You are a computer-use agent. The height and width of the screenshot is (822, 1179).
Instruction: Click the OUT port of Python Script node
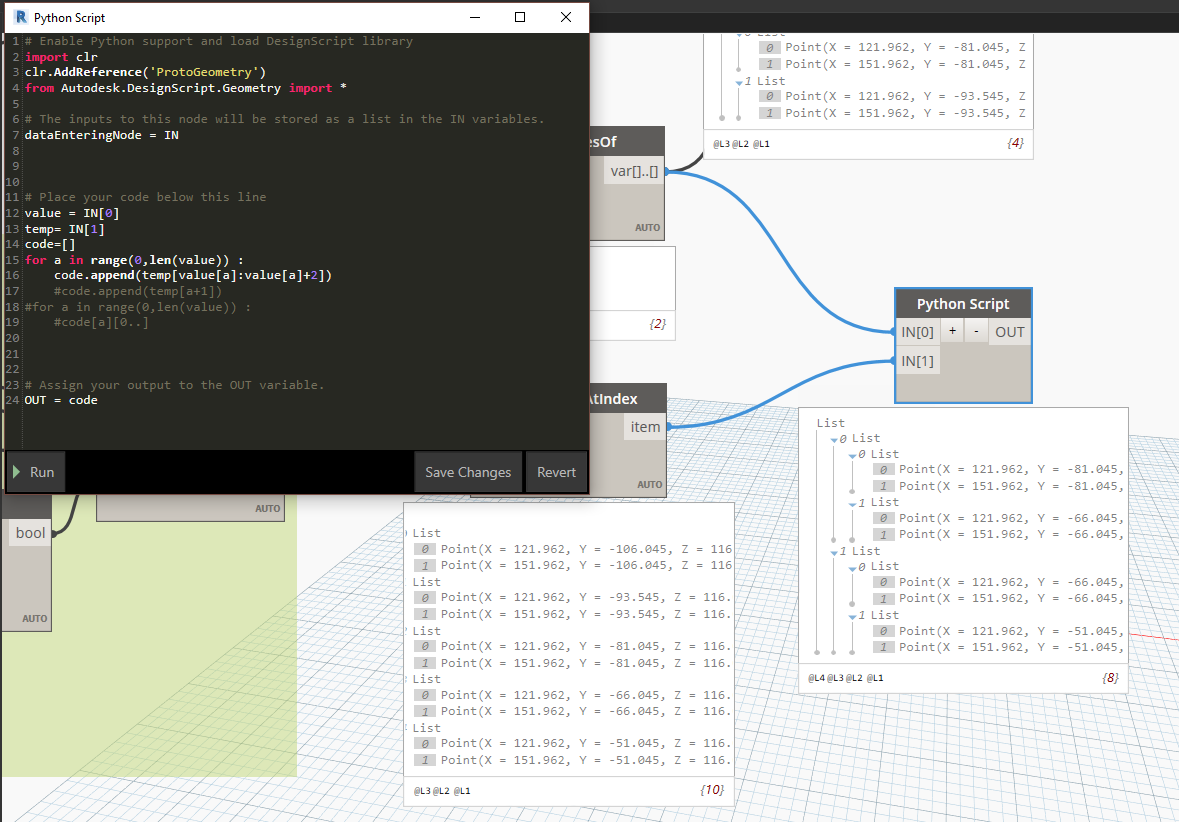1010,332
